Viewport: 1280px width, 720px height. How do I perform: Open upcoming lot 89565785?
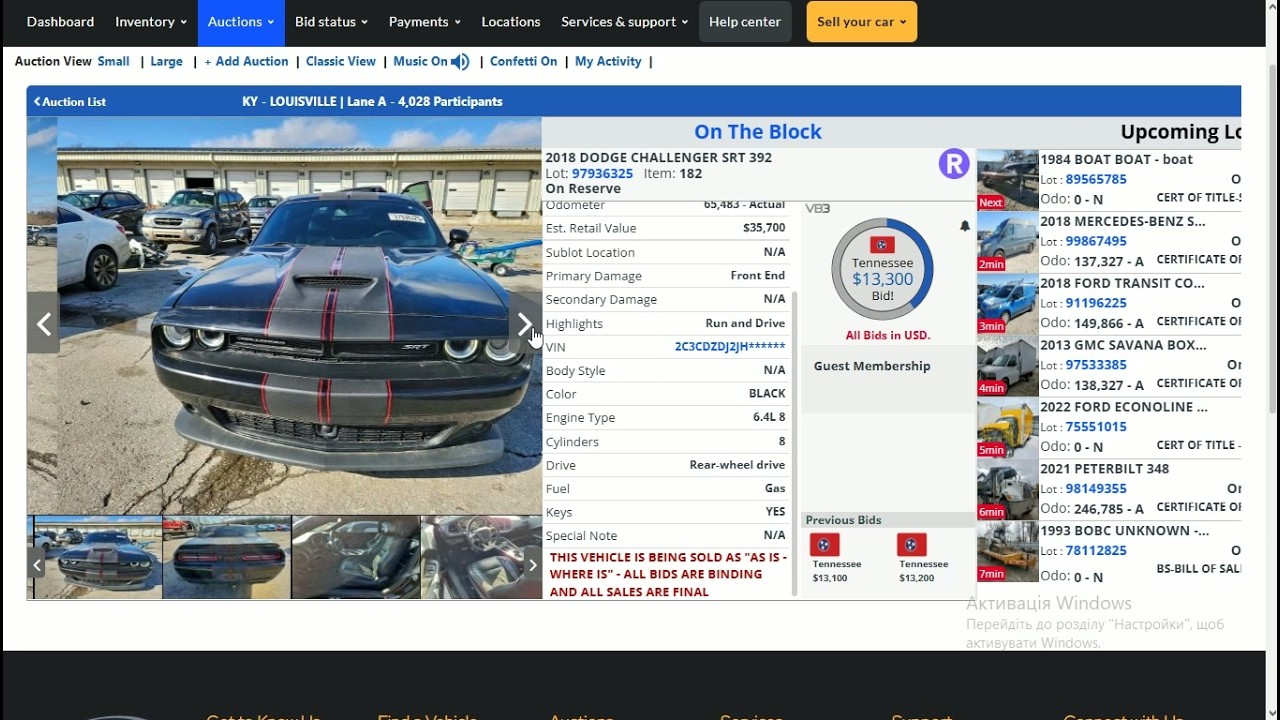(x=1096, y=179)
